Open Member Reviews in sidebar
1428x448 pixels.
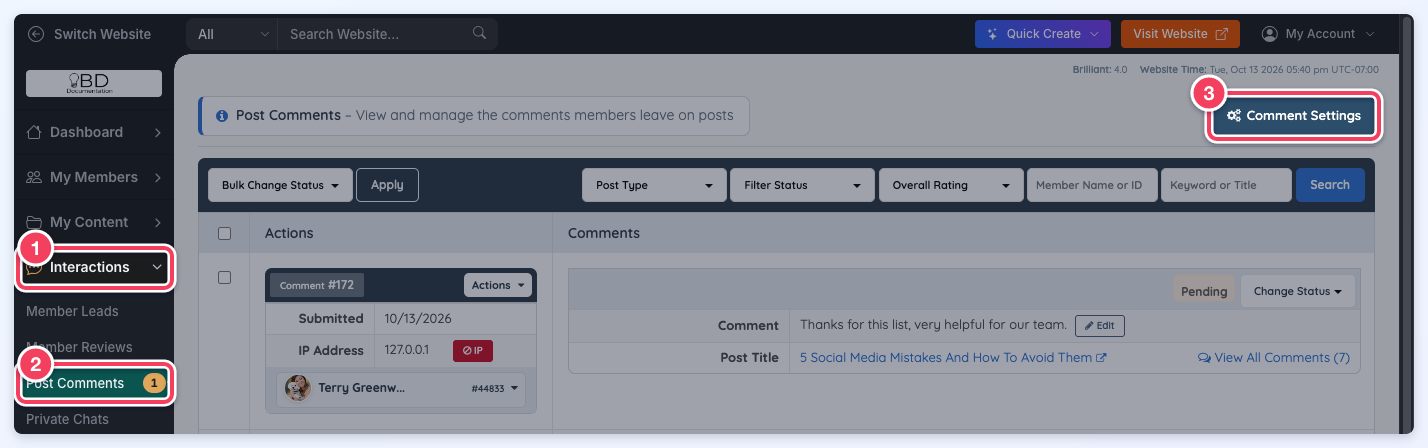coord(79,347)
